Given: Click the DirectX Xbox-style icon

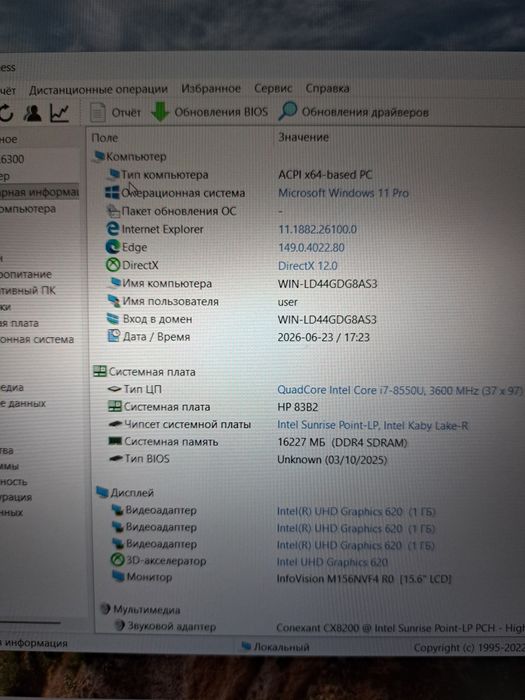Looking at the screenshot, I should pos(113,265).
